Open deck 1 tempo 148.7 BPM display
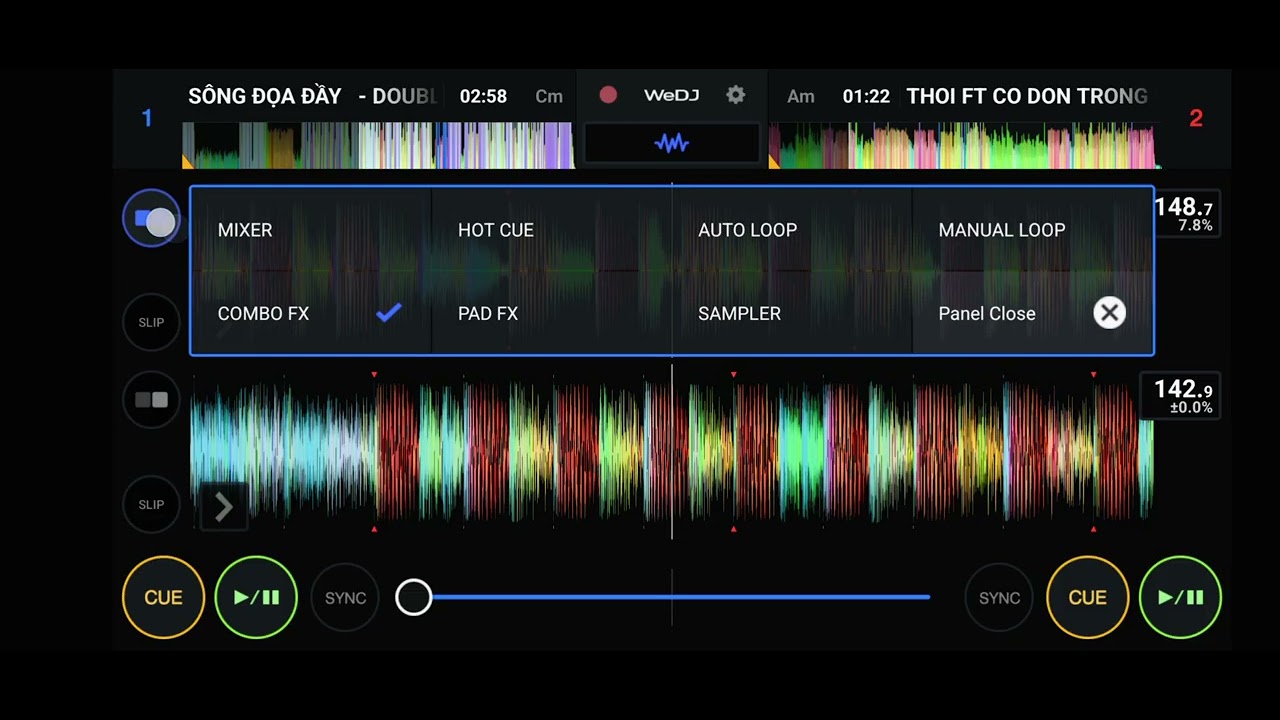This screenshot has width=1280, height=720. [x=1185, y=214]
